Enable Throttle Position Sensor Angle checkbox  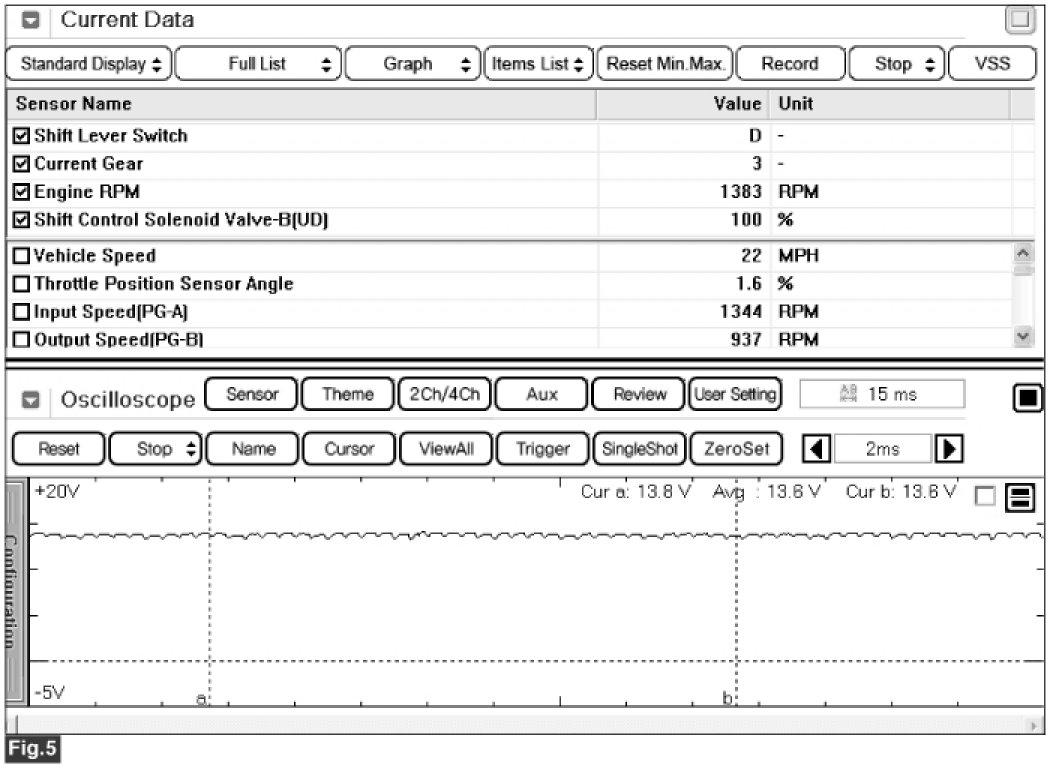[22, 284]
